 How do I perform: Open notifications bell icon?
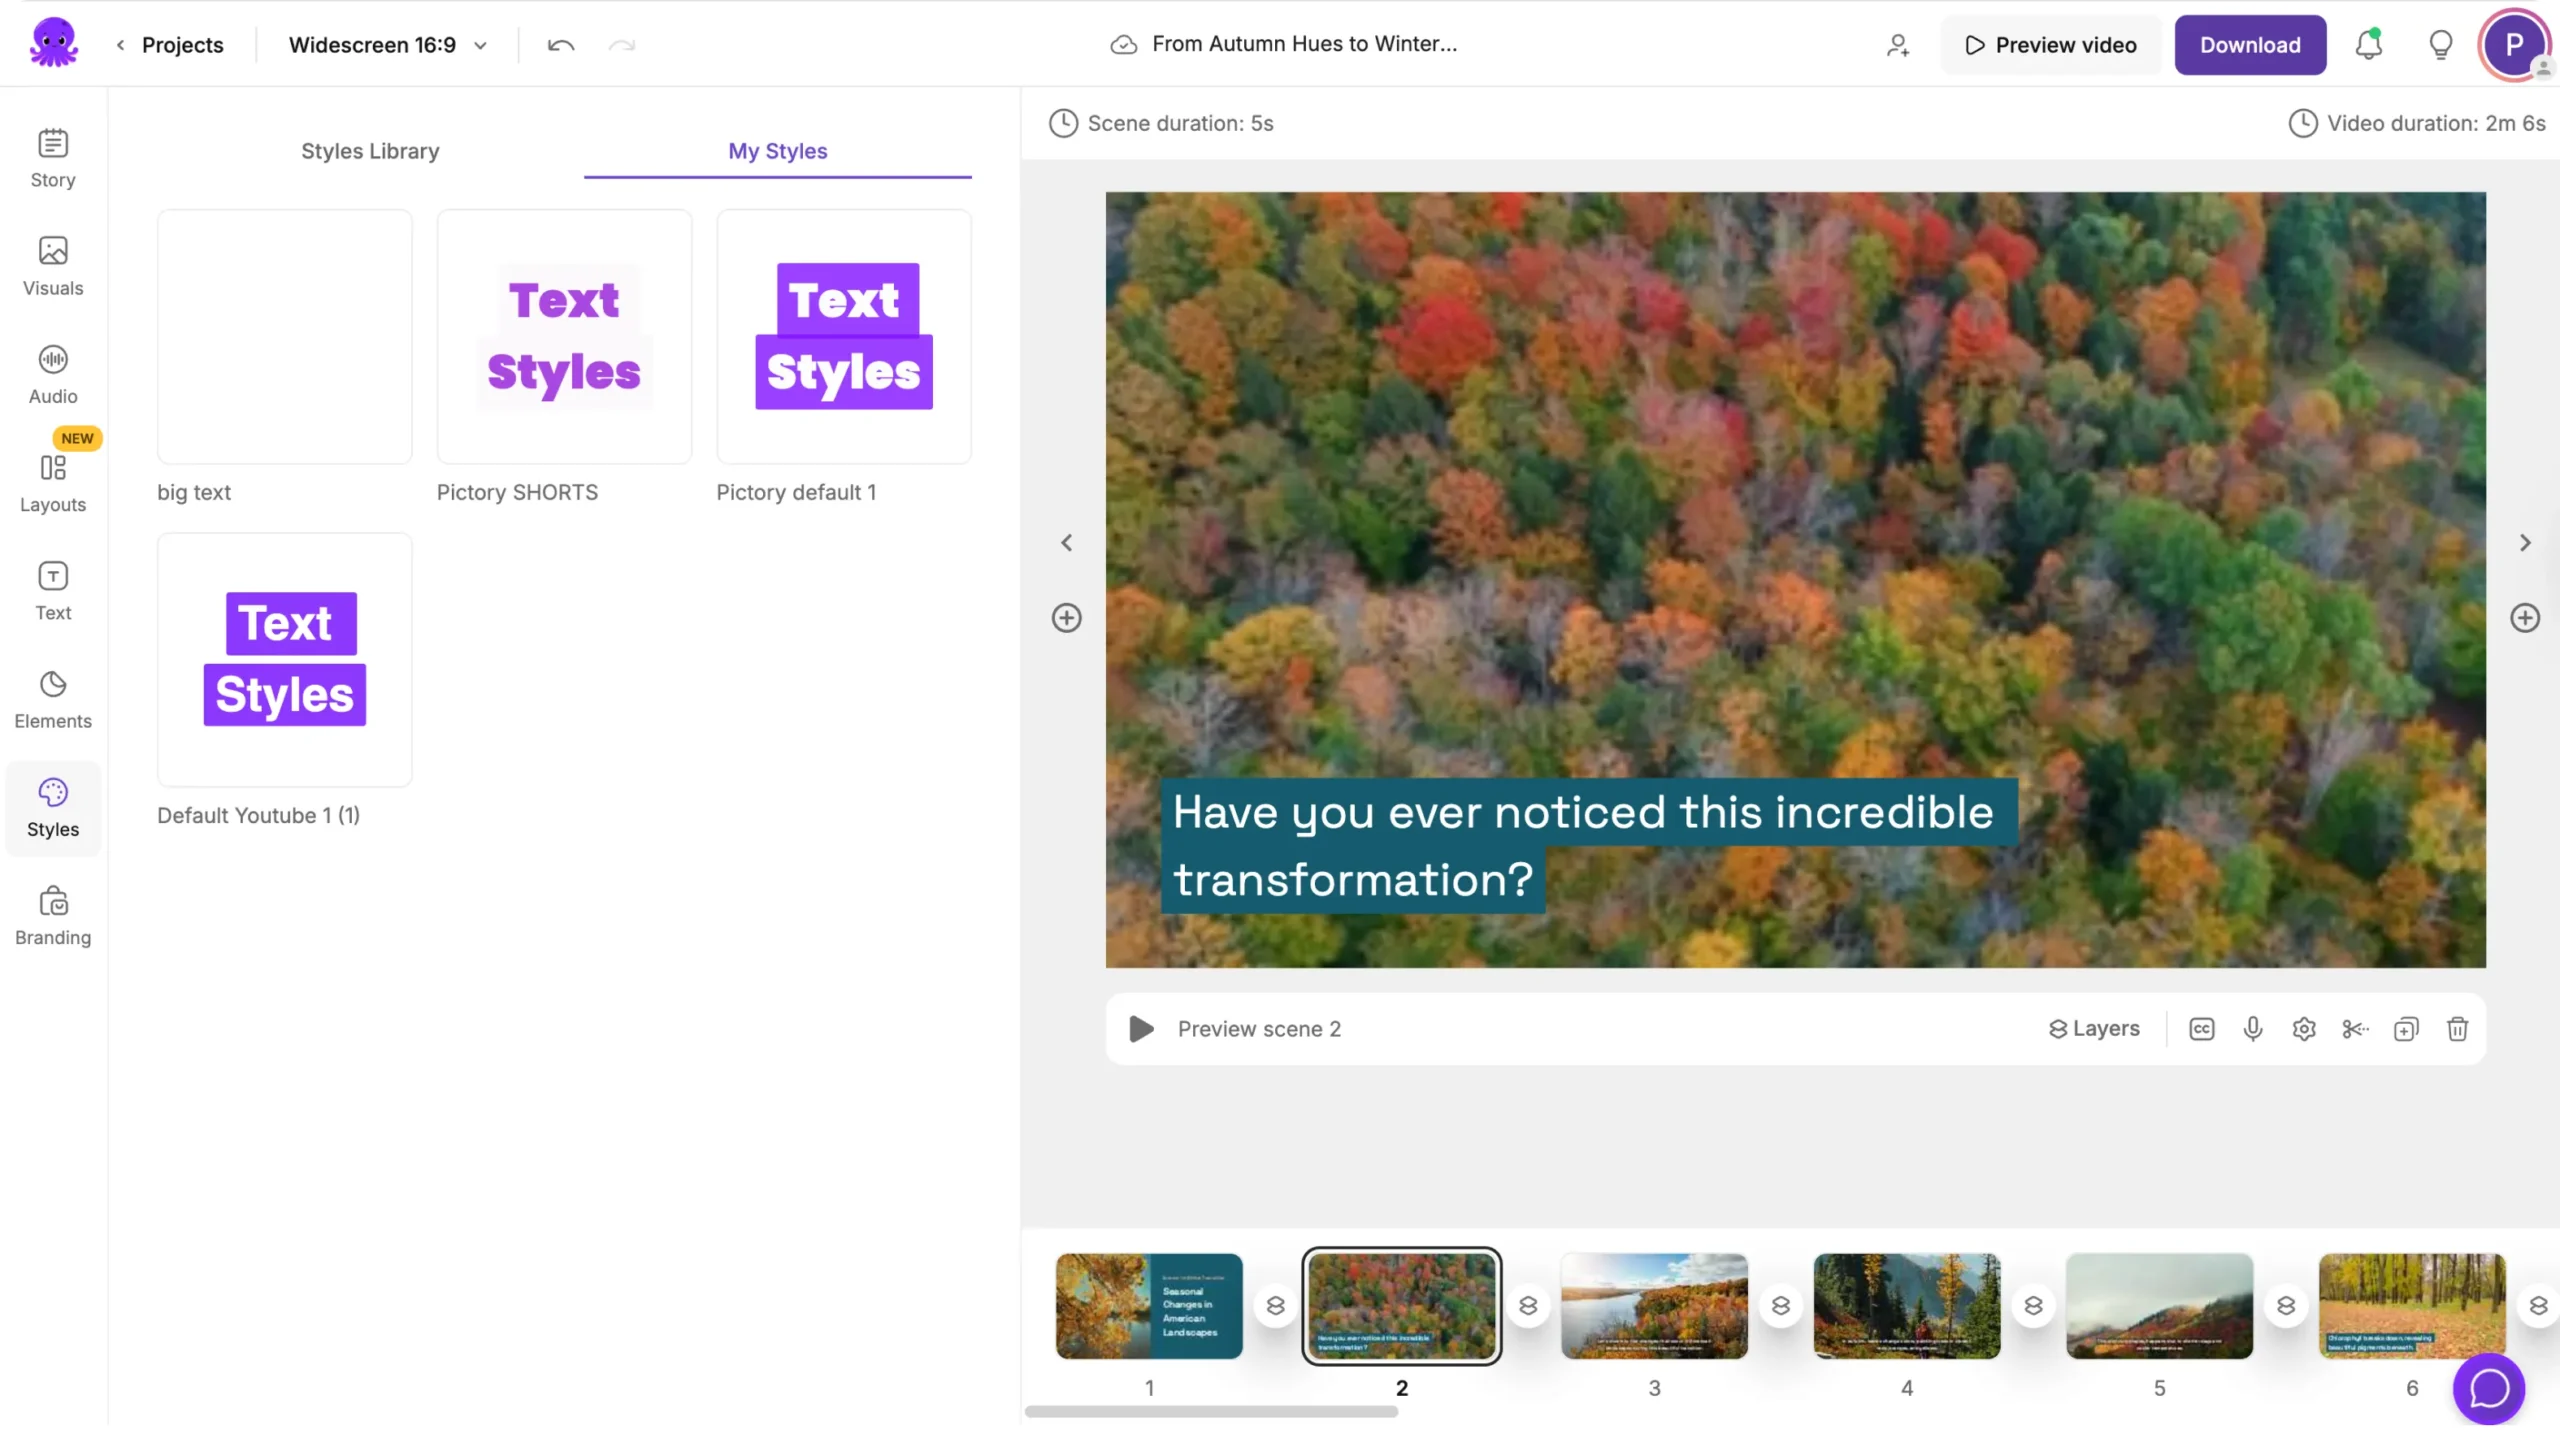coord(2368,45)
